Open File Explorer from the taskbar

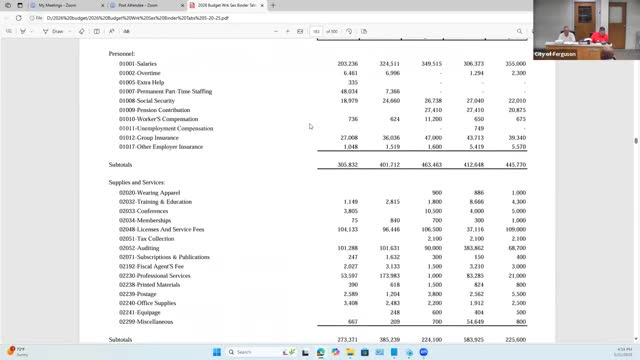[350, 352]
